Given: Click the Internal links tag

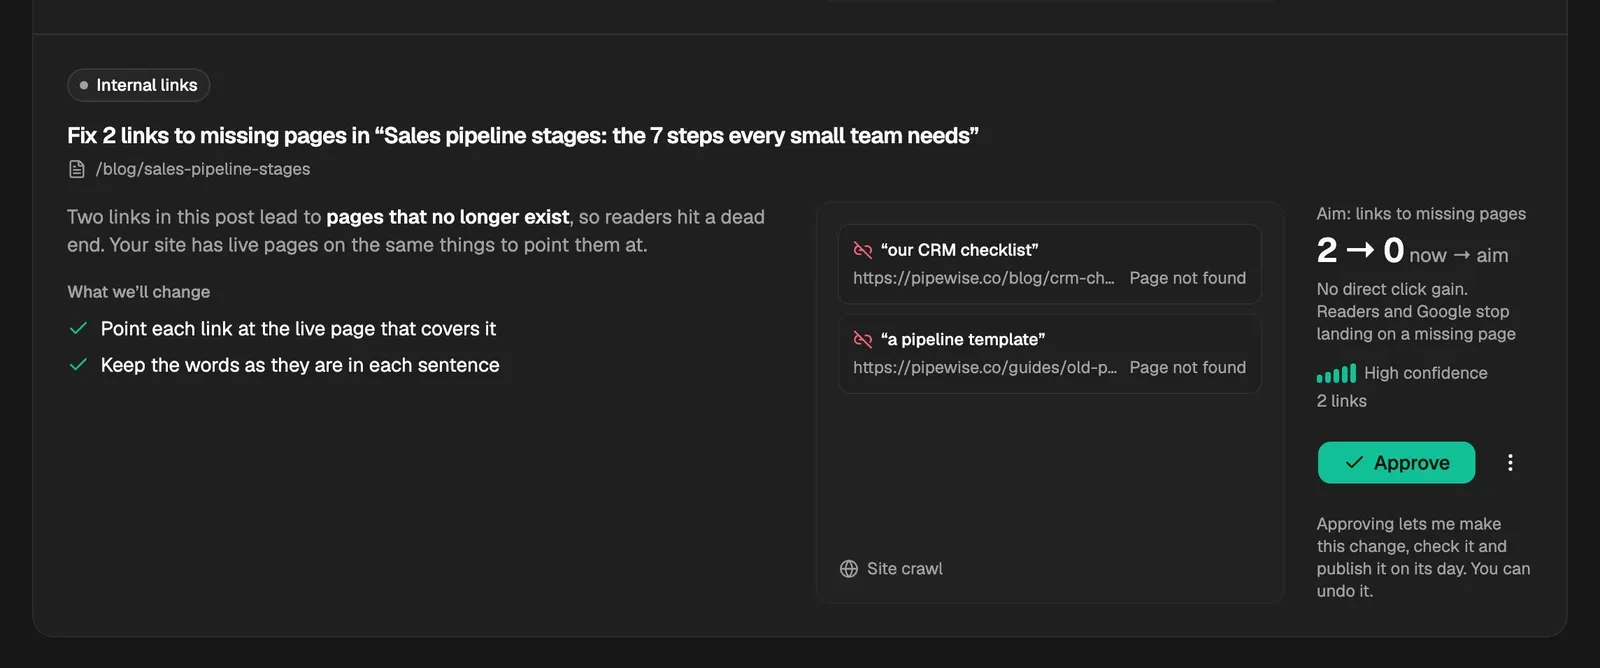Looking at the screenshot, I should (138, 85).
